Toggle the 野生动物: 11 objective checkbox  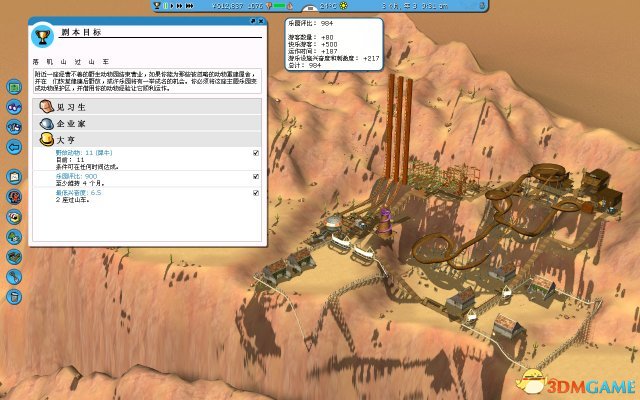(257, 153)
